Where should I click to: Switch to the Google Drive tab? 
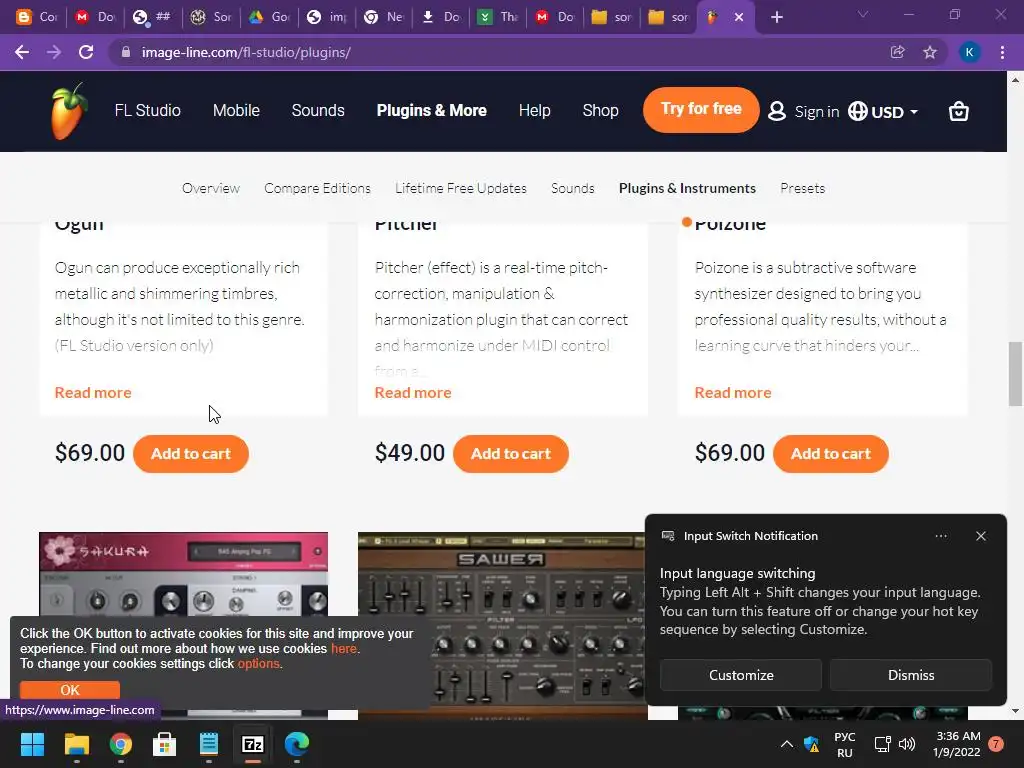(268, 17)
